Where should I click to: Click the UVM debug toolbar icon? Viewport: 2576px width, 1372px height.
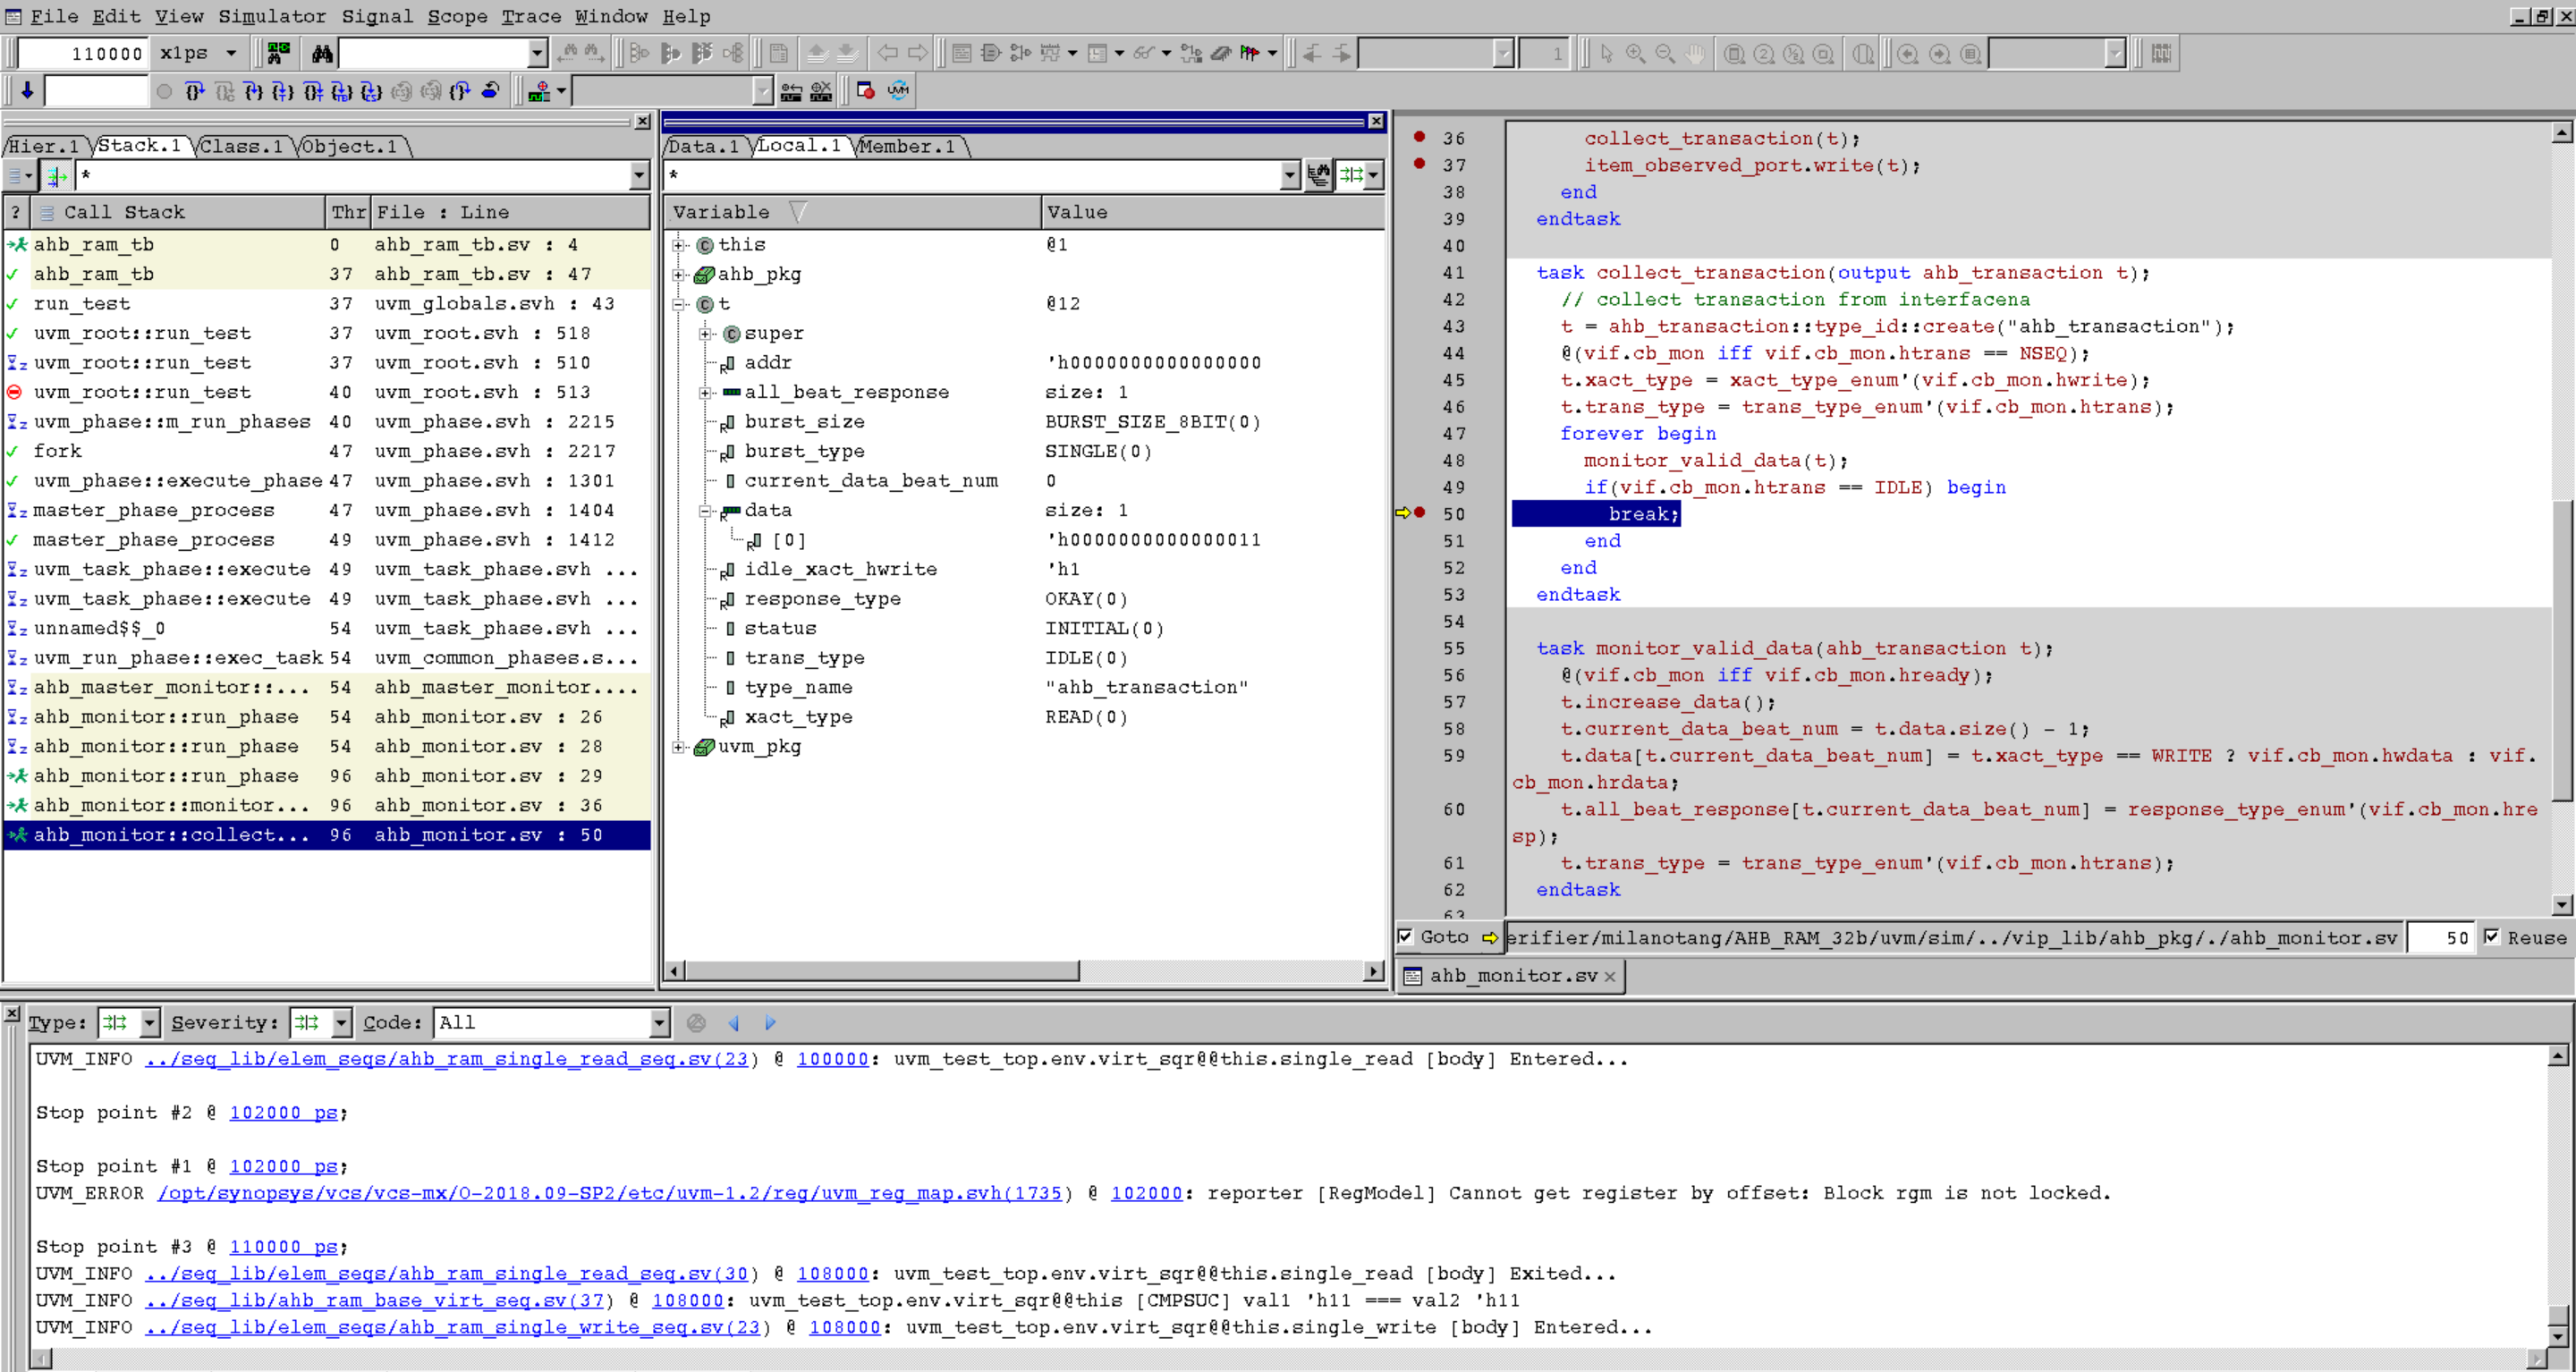(x=897, y=91)
